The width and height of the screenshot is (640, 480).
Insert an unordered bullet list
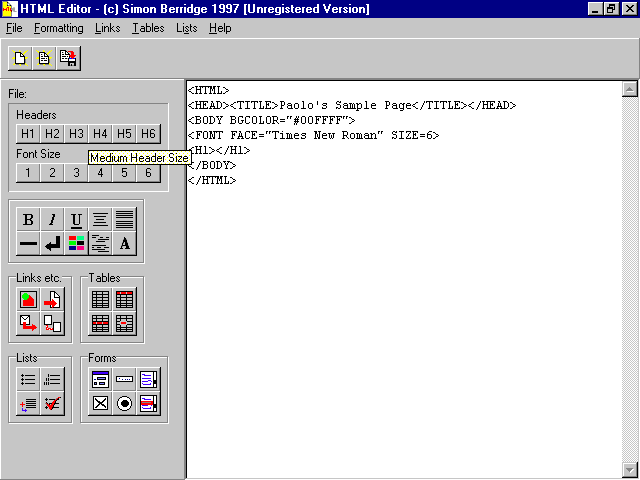[x=28, y=379]
